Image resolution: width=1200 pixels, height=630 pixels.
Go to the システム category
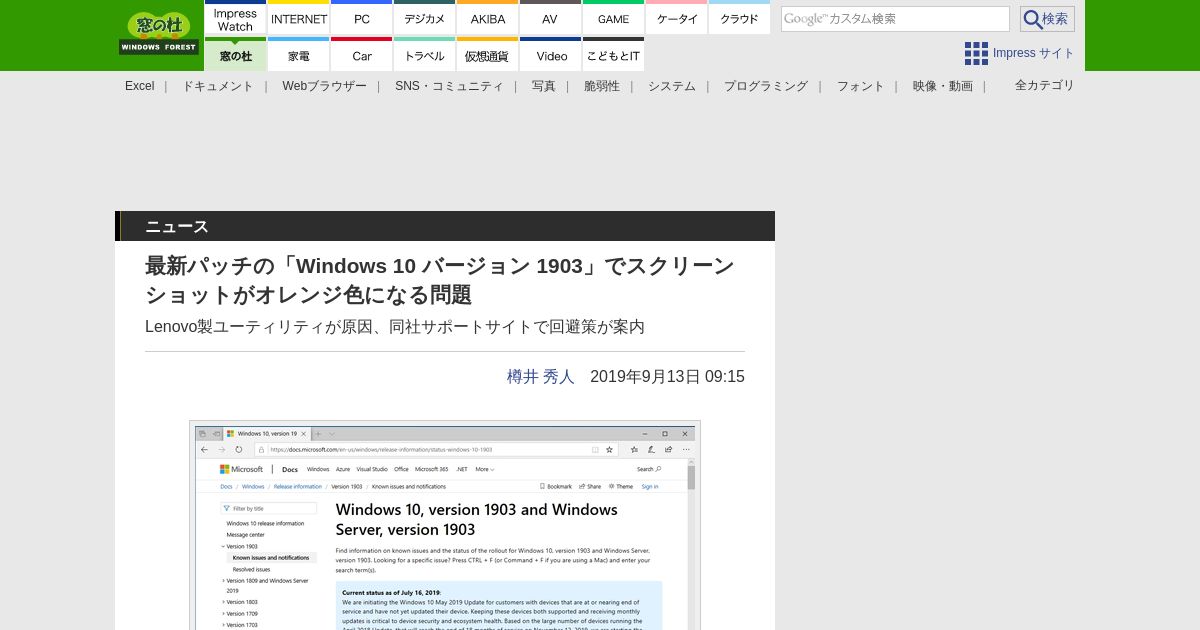(672, 86)
